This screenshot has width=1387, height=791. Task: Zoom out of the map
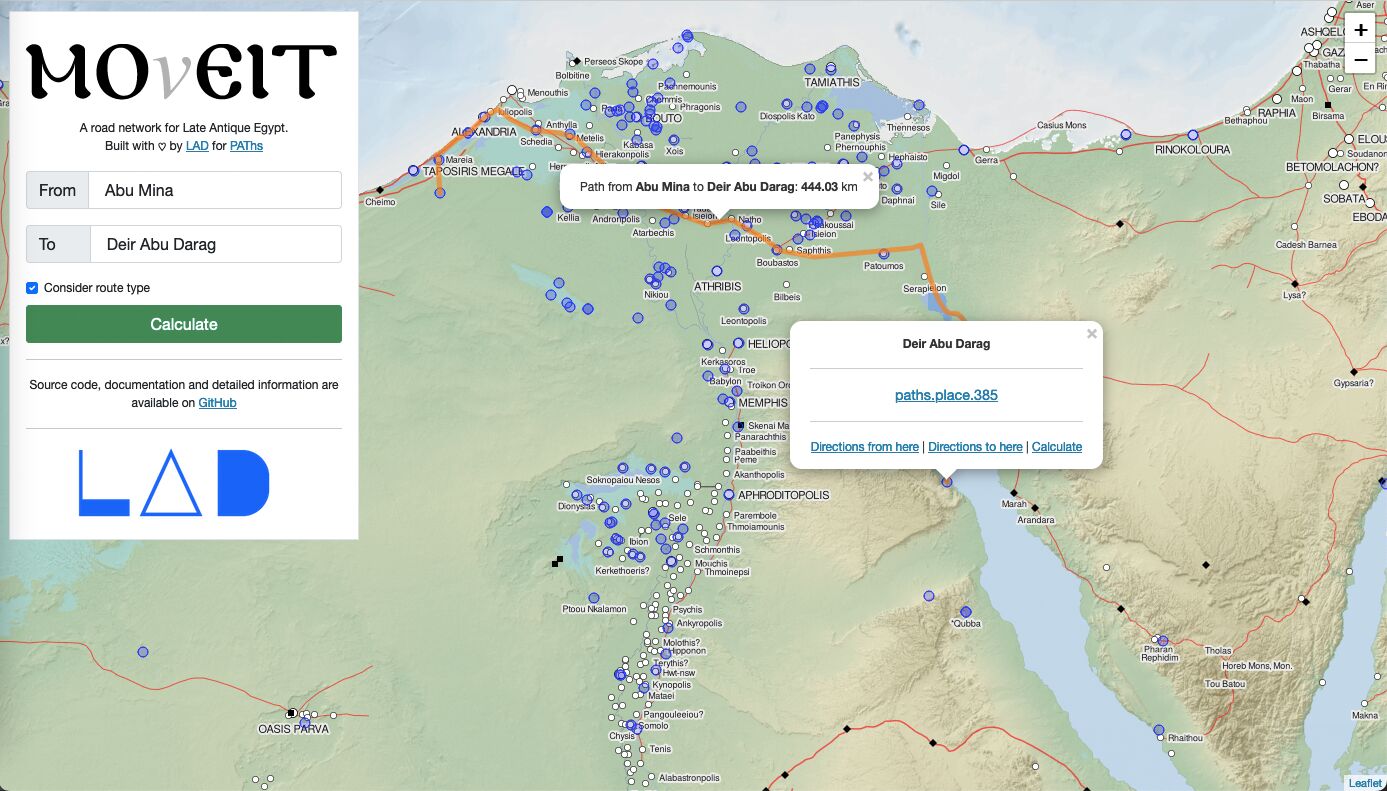point(1360,60)
